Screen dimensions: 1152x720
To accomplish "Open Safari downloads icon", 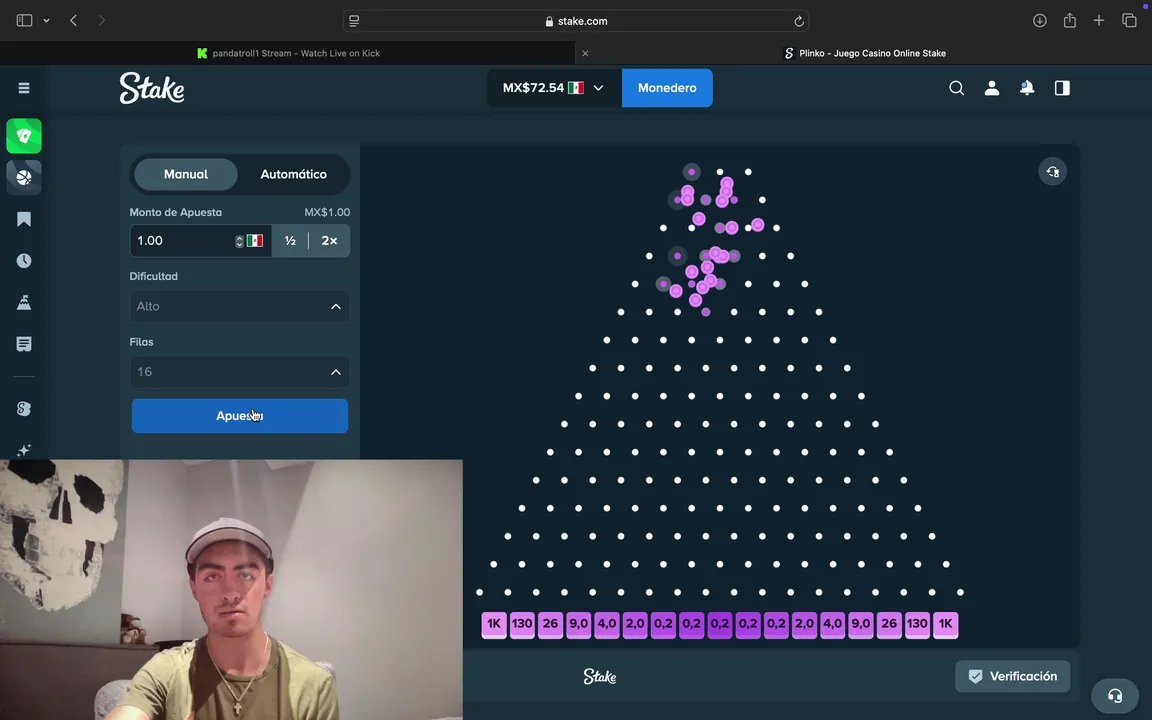I will point(1040,21).
